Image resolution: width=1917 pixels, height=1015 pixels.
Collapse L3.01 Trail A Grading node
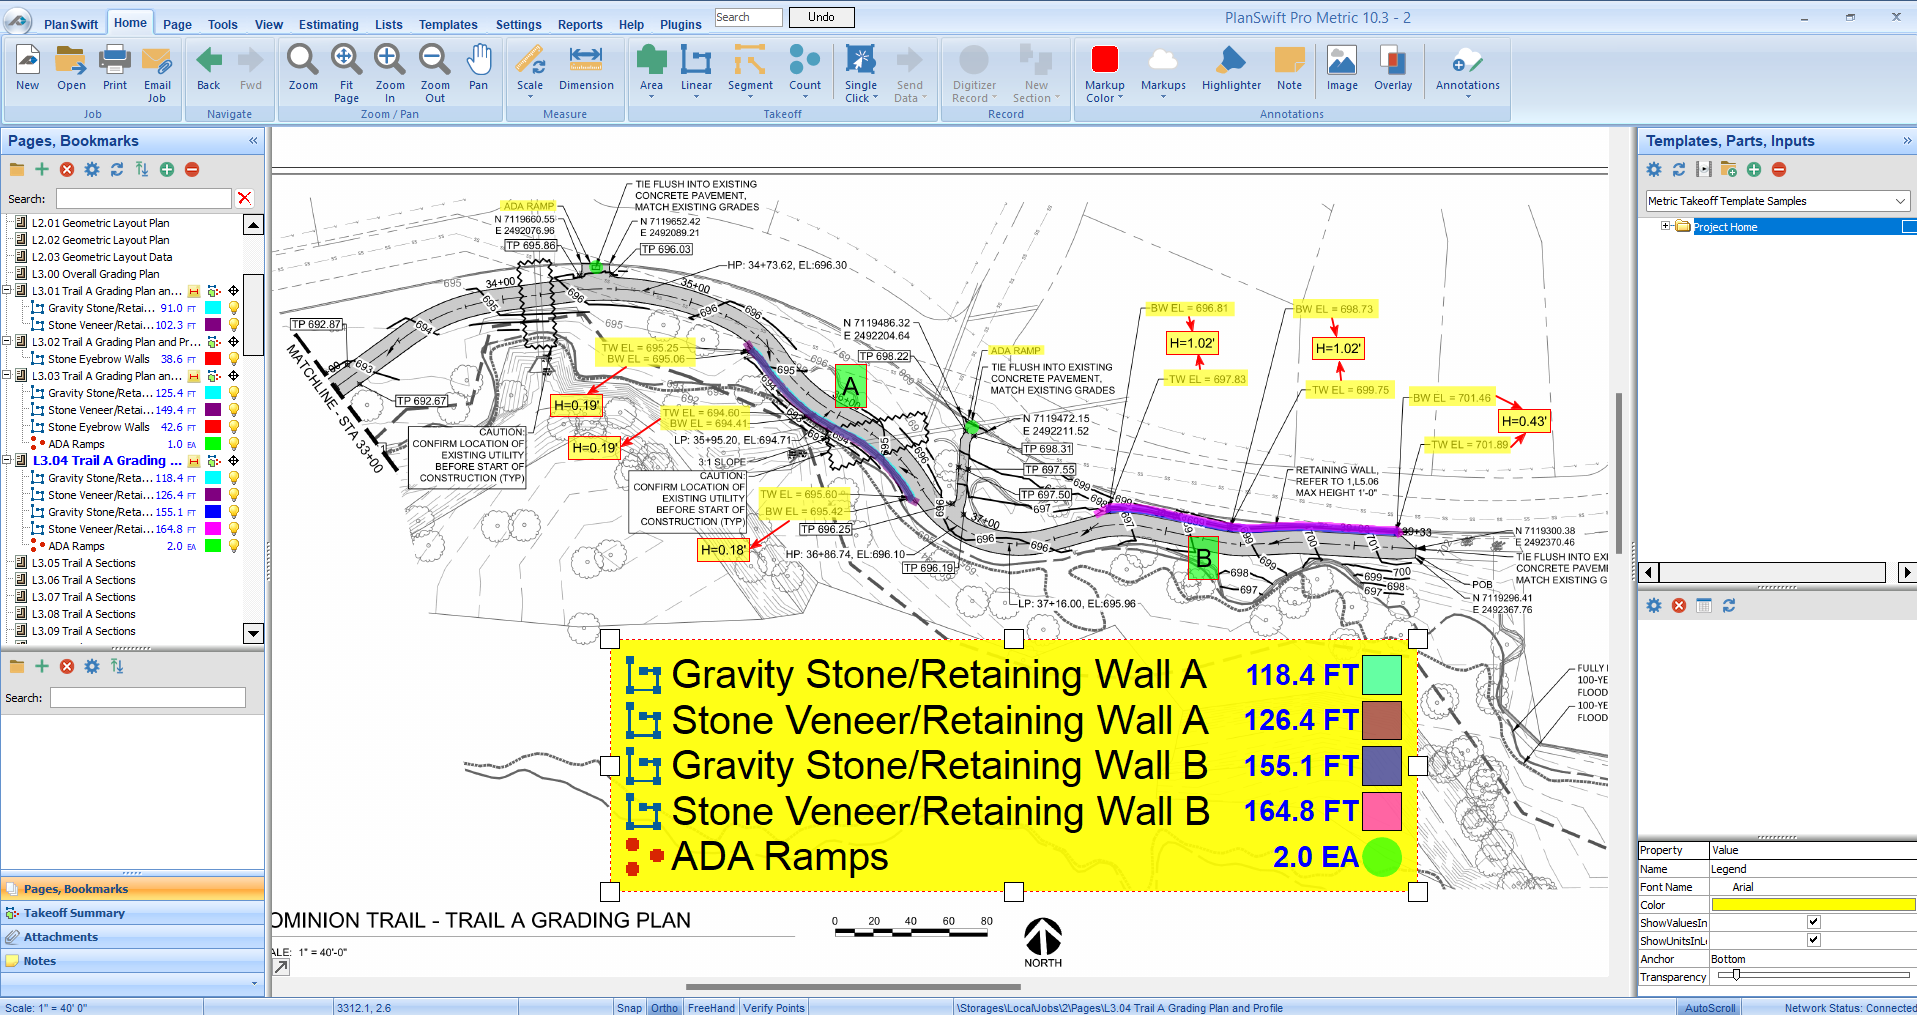point(7,291)
